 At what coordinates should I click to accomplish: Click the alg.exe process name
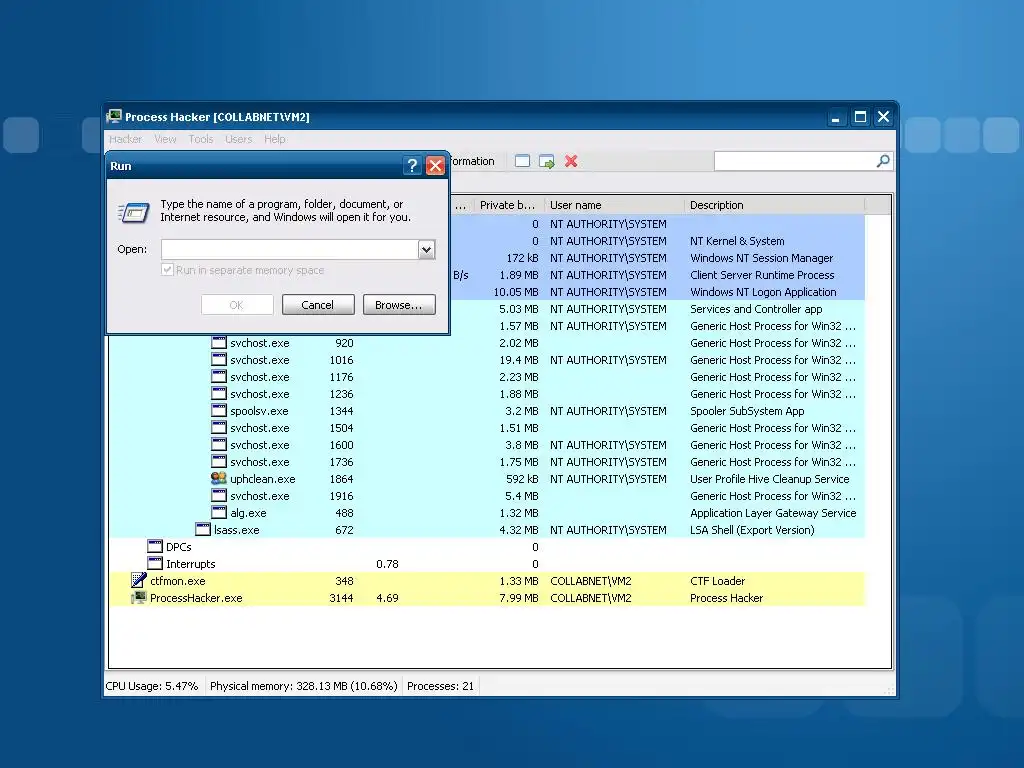click(x=248, y=513)
